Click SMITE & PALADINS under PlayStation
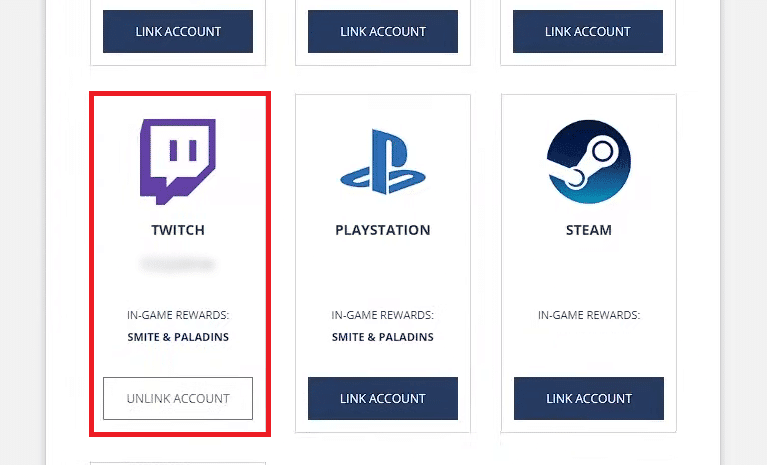The width and height of the screenshot is (767, 465). 383,337
